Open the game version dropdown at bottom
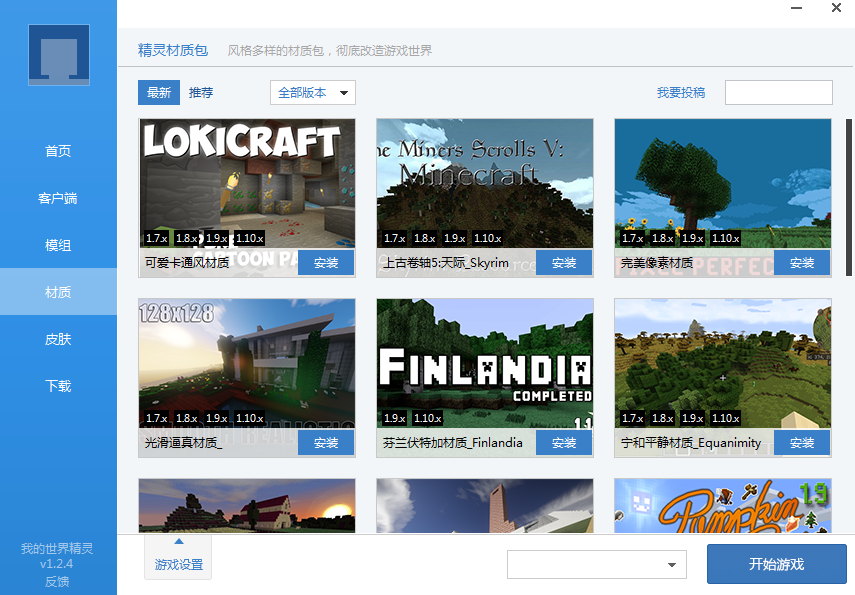The image size is (855, 595). (x=597, y=564)
